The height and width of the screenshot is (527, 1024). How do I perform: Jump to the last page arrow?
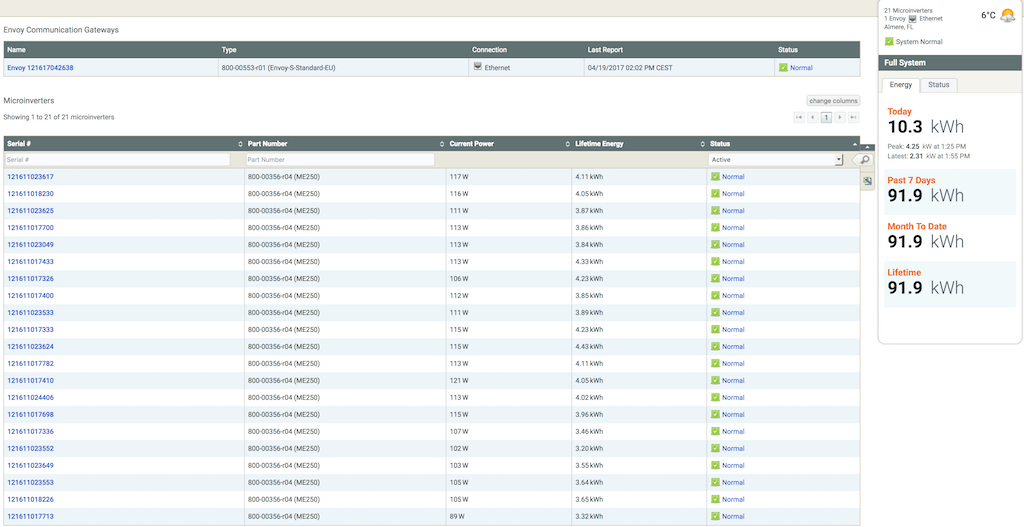pyautogui.click(x=853, y=118)
